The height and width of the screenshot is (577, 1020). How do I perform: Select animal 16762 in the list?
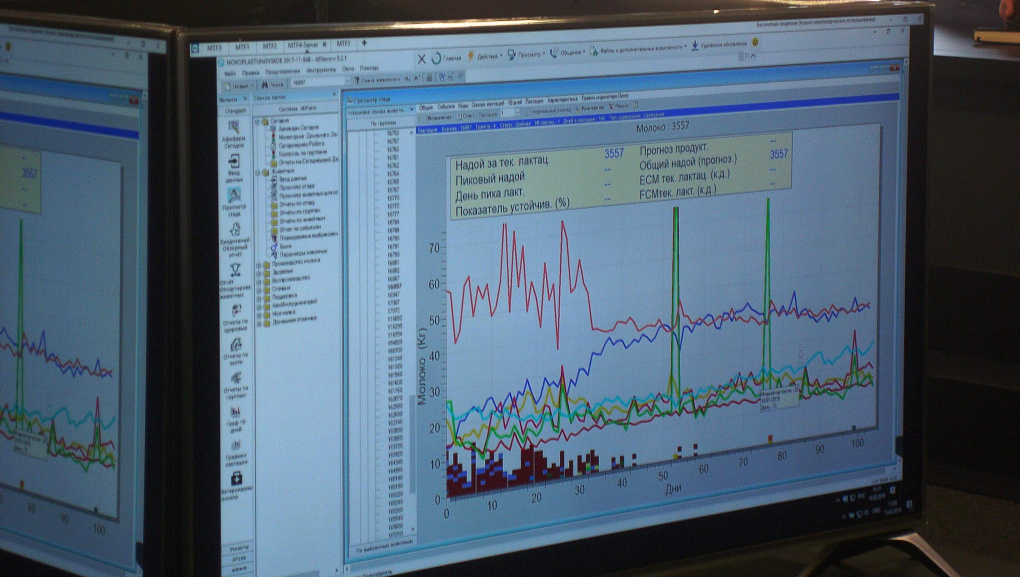coord(393,166)
